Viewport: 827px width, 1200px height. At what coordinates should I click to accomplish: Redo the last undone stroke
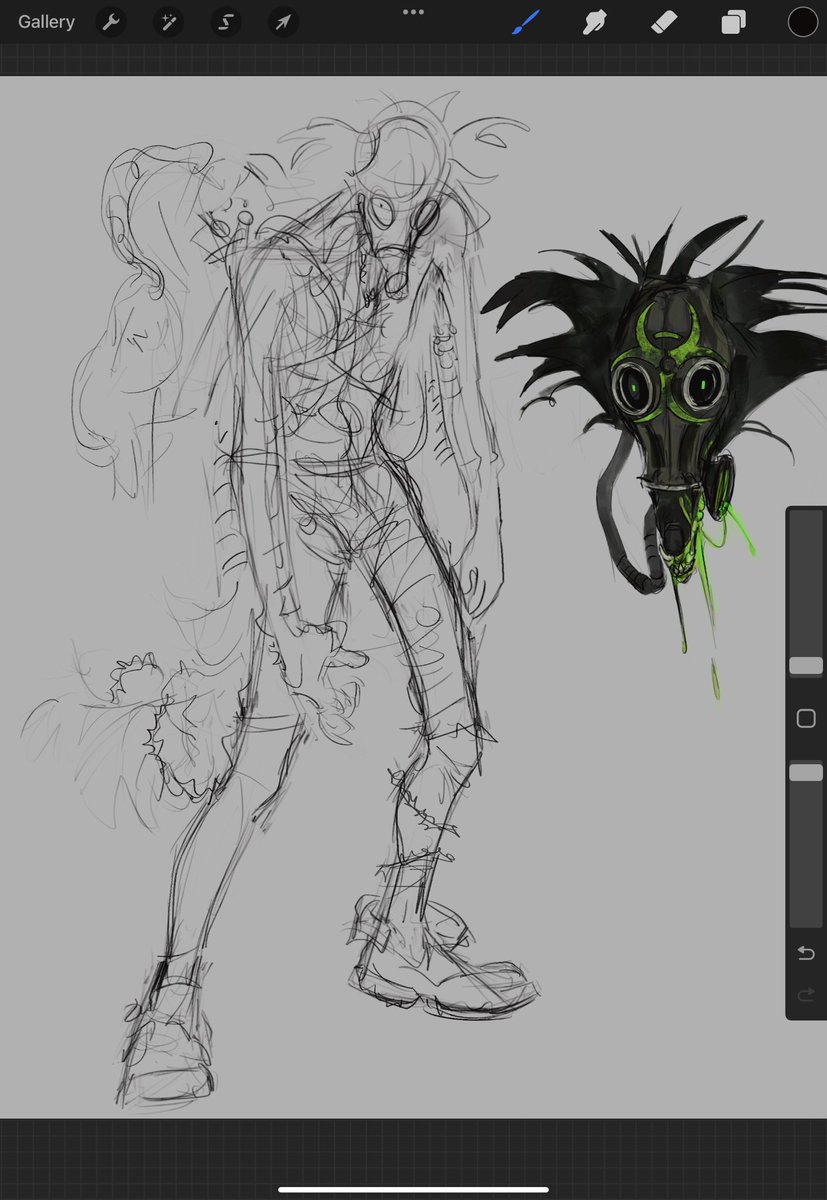point(806,994)
